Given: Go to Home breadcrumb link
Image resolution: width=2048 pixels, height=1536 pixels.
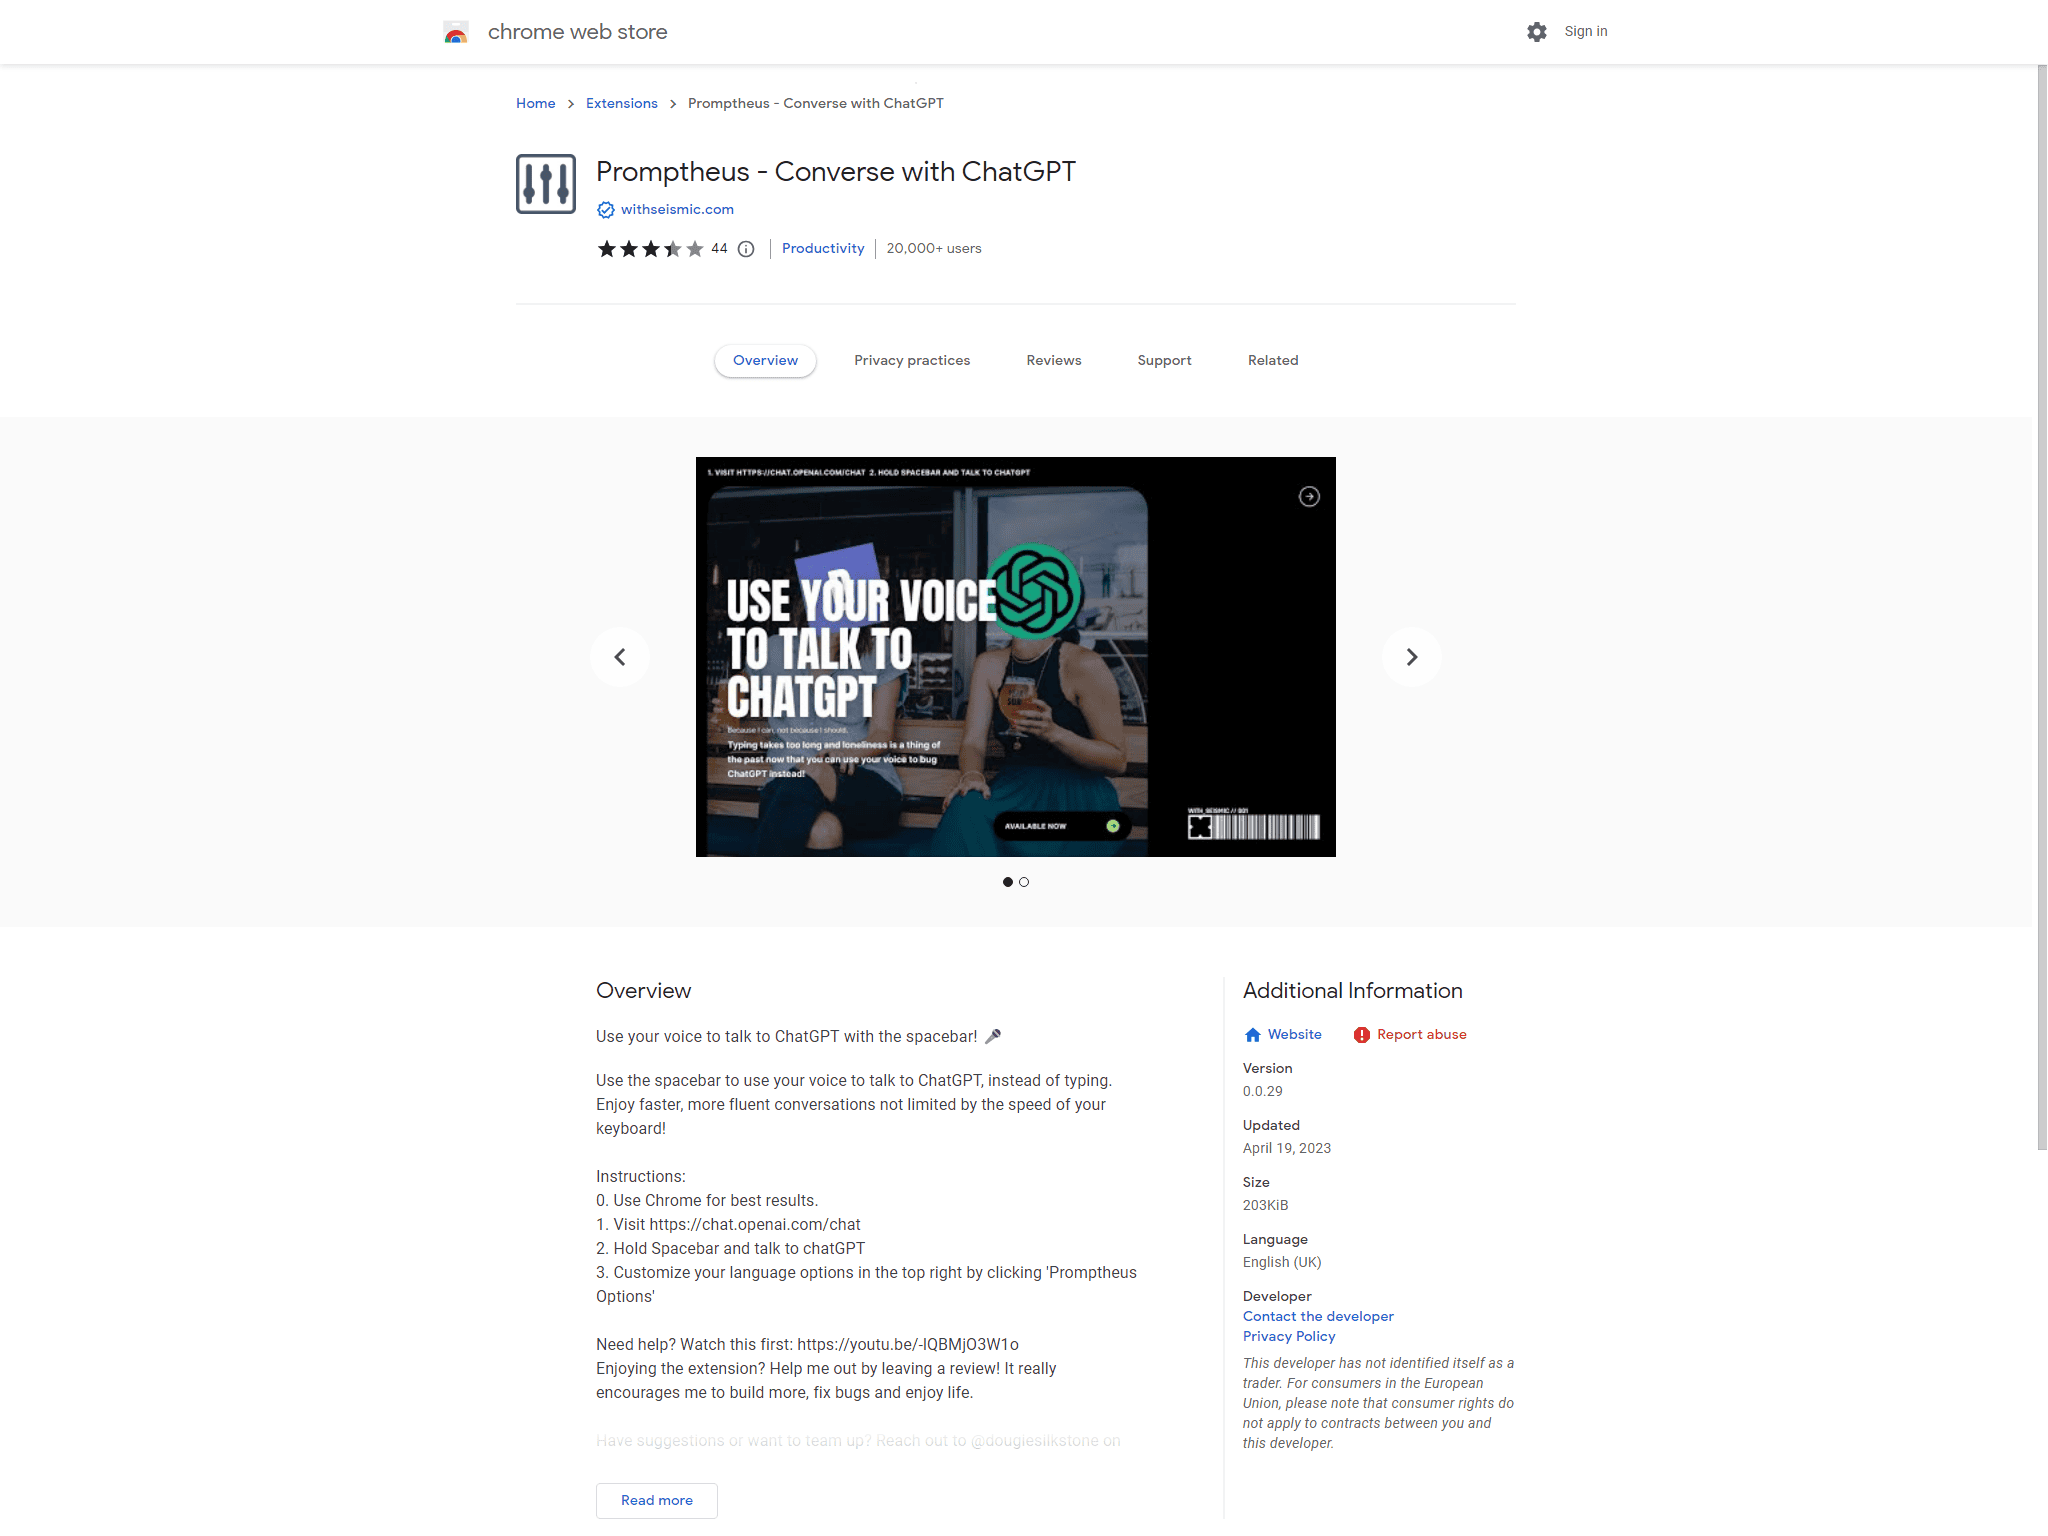Looking at the screenshot, I should 536,104.
